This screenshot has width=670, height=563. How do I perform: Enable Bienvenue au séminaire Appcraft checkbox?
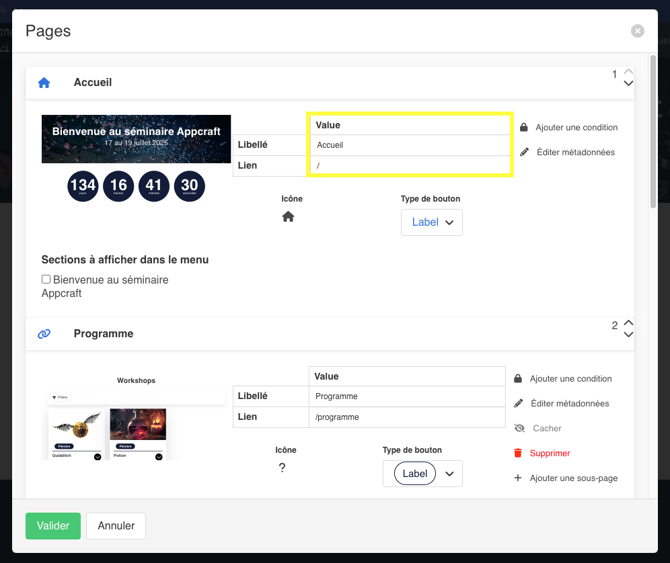46,280
